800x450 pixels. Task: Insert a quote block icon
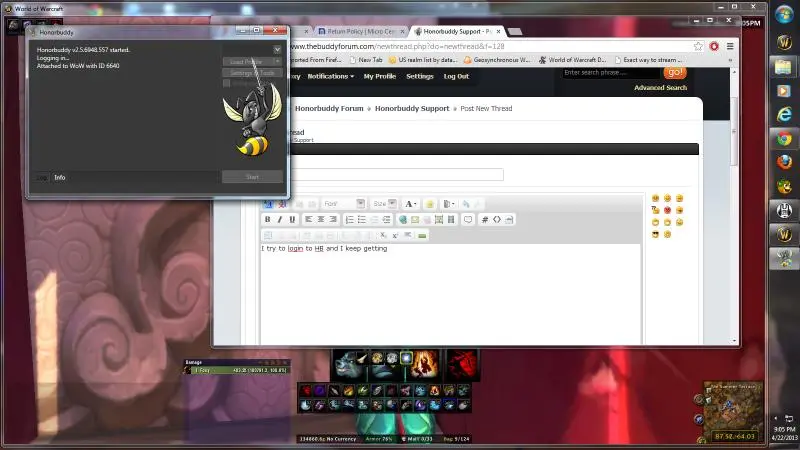click(x=468, y=219)
